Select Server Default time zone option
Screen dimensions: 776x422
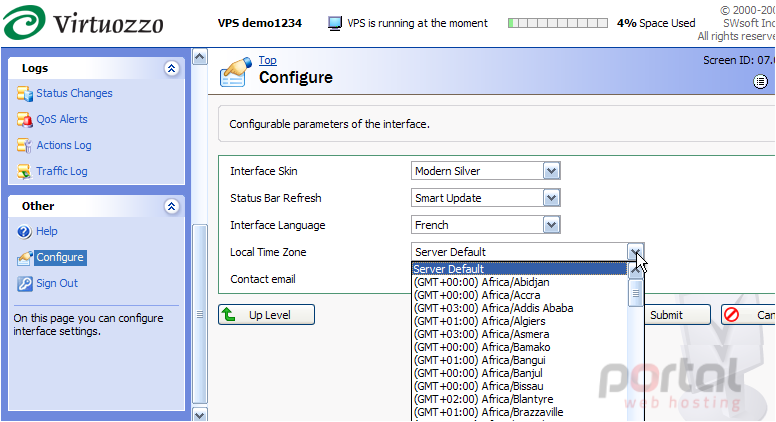click(x=520, y=269)
